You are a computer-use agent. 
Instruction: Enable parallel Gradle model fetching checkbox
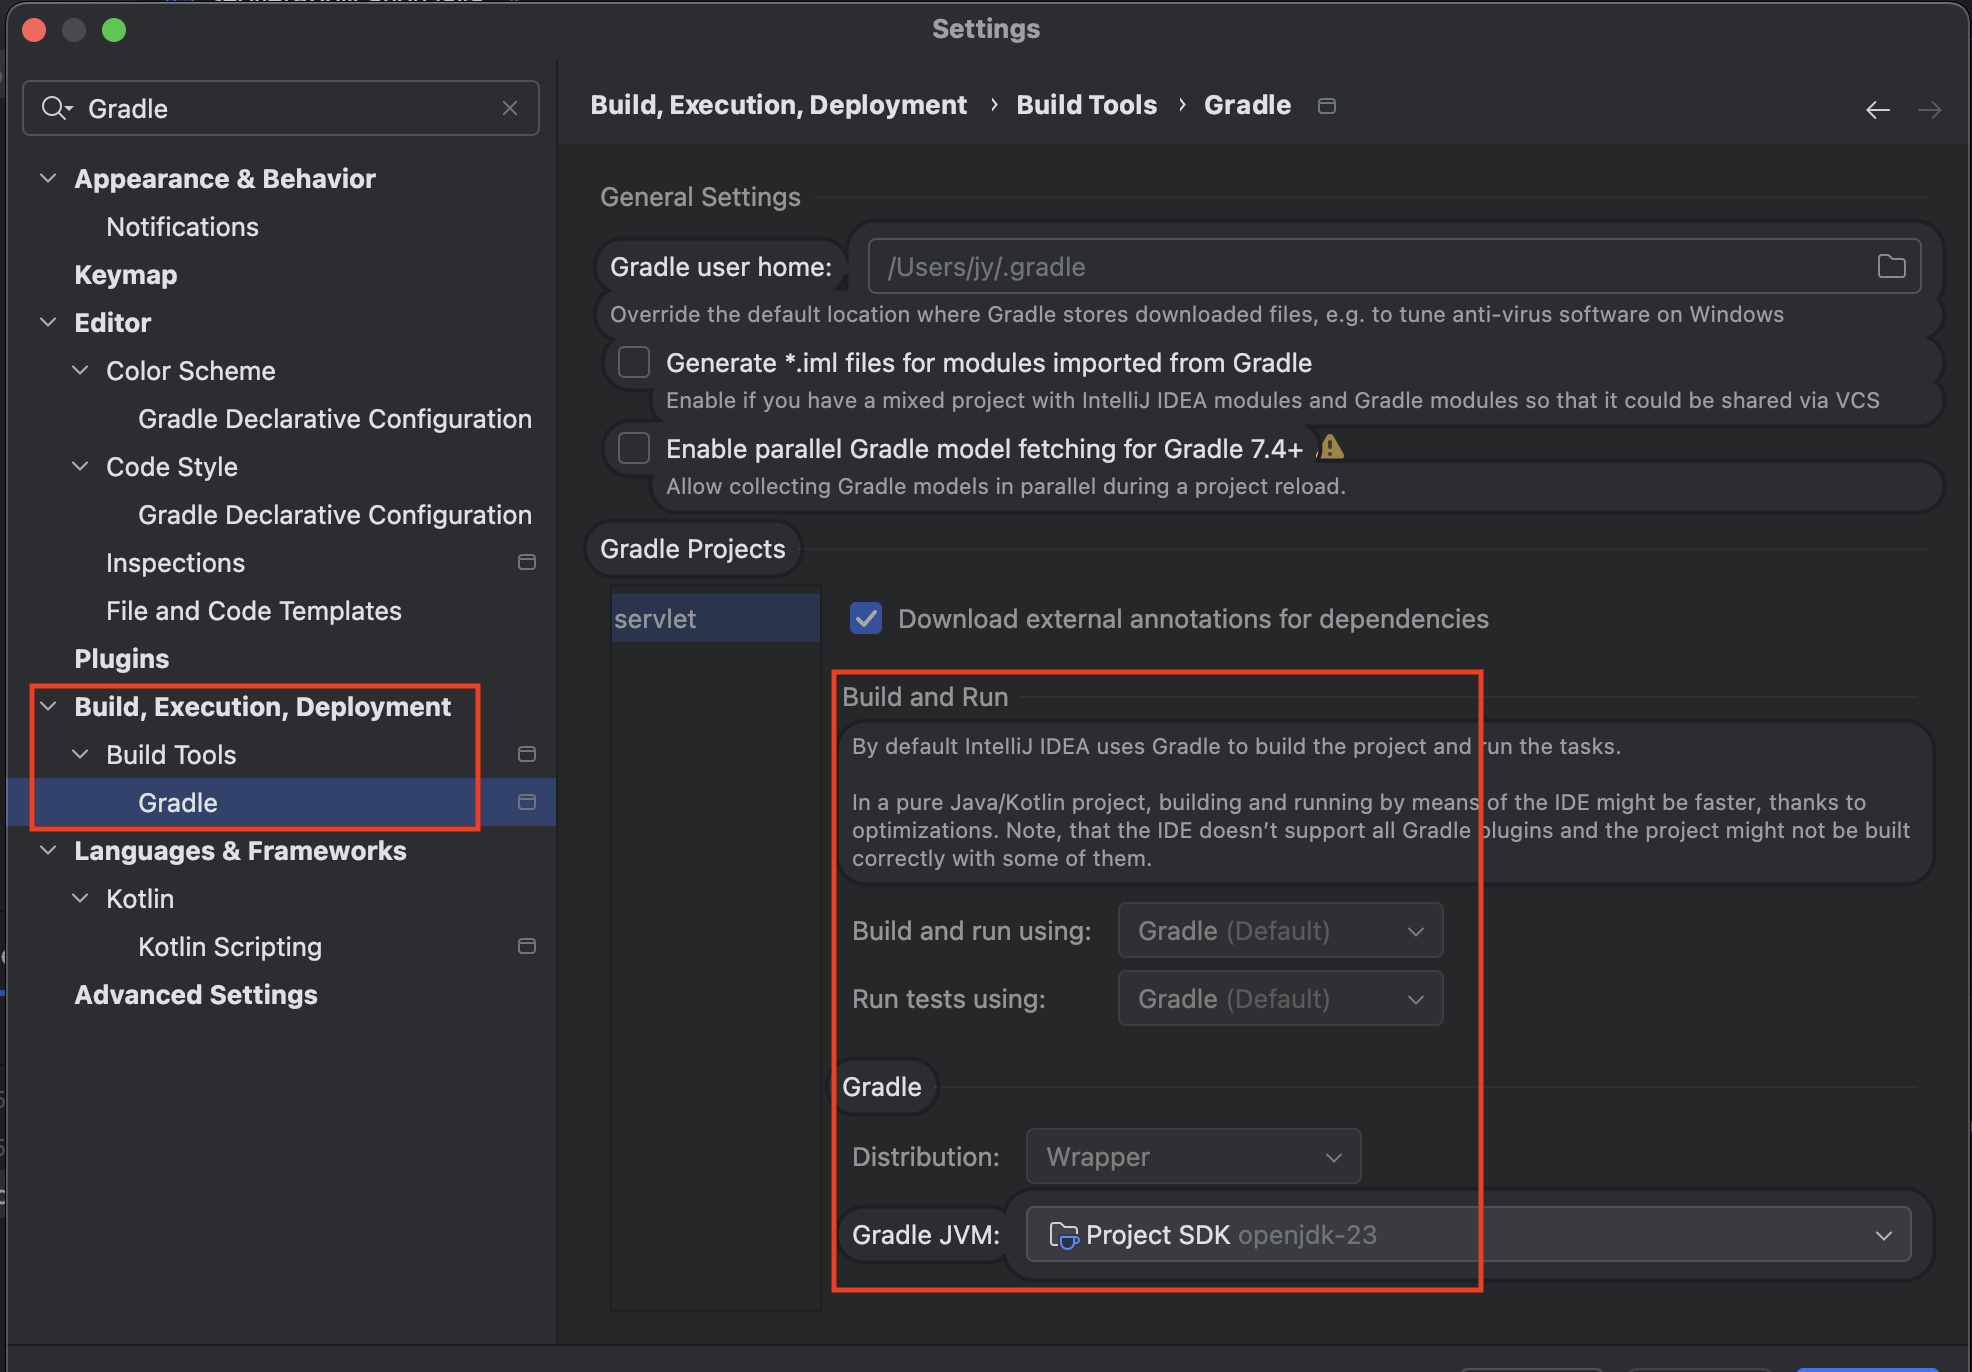coord(634,448)
